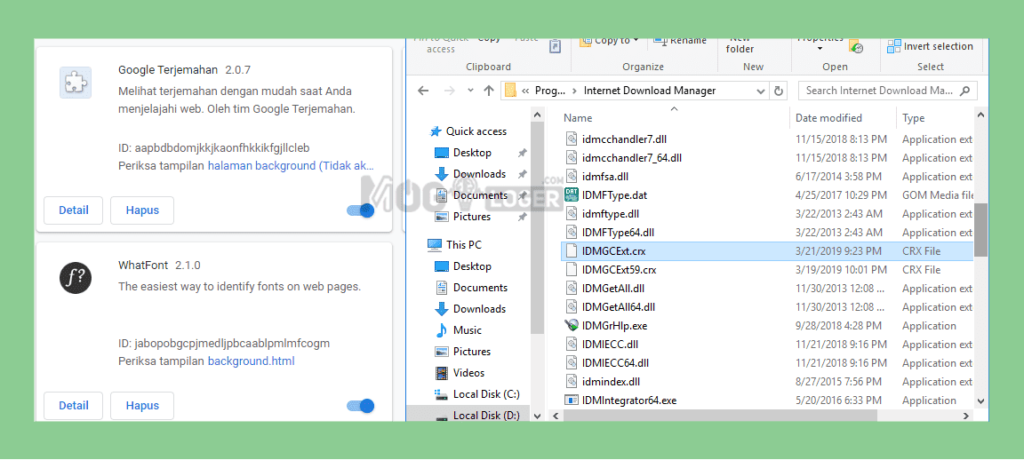Image resolution: width=1024 pixels, height=460 pixels.
Task: Open the background.html link
Action: point(251,361)
